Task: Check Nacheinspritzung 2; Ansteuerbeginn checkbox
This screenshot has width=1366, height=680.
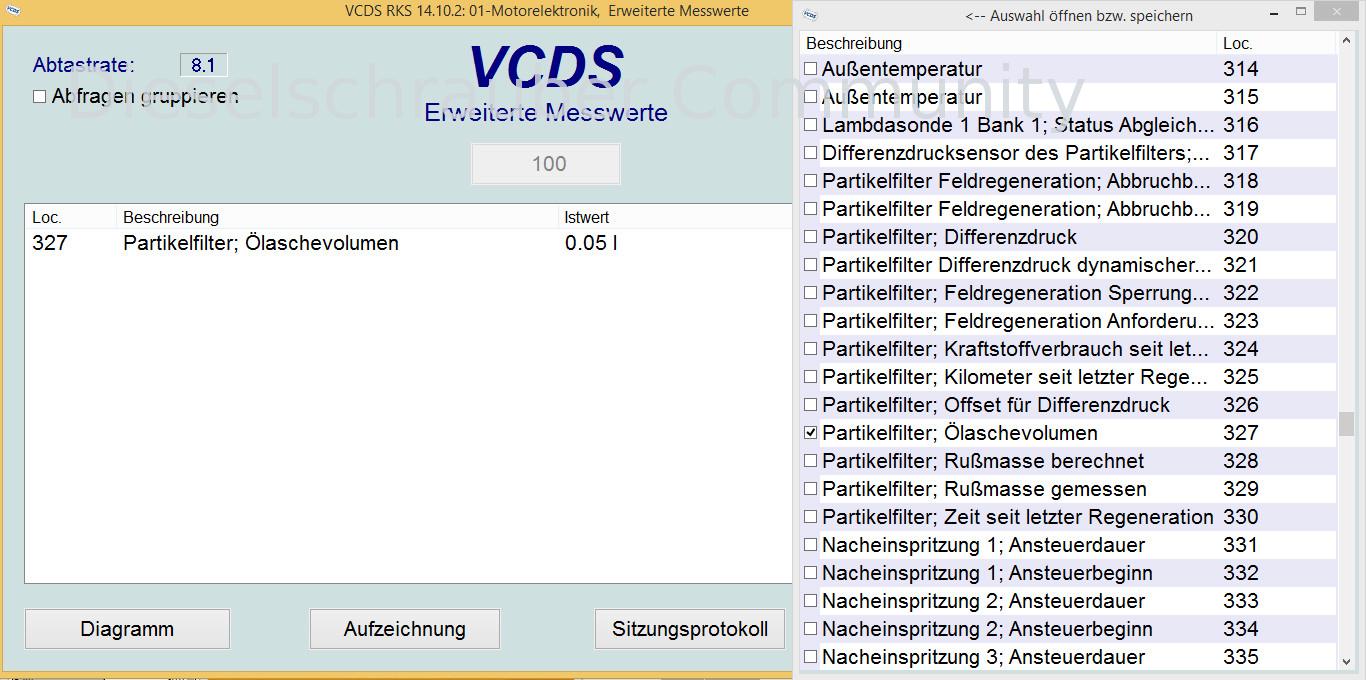Action: click(x=811, y=629)
